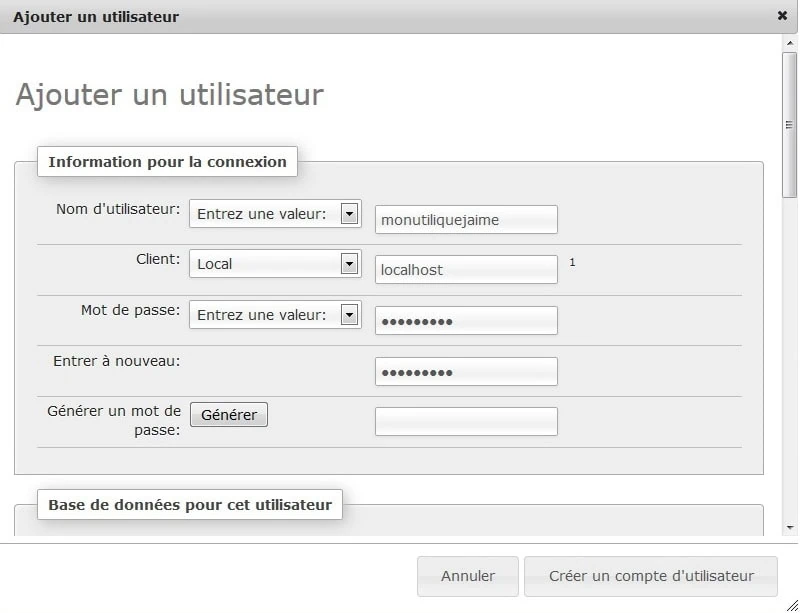Image resolution: width=800 pixels, height=613 pixels.
Task: Click the dialog resize grip corner
Action: [792, 604]
